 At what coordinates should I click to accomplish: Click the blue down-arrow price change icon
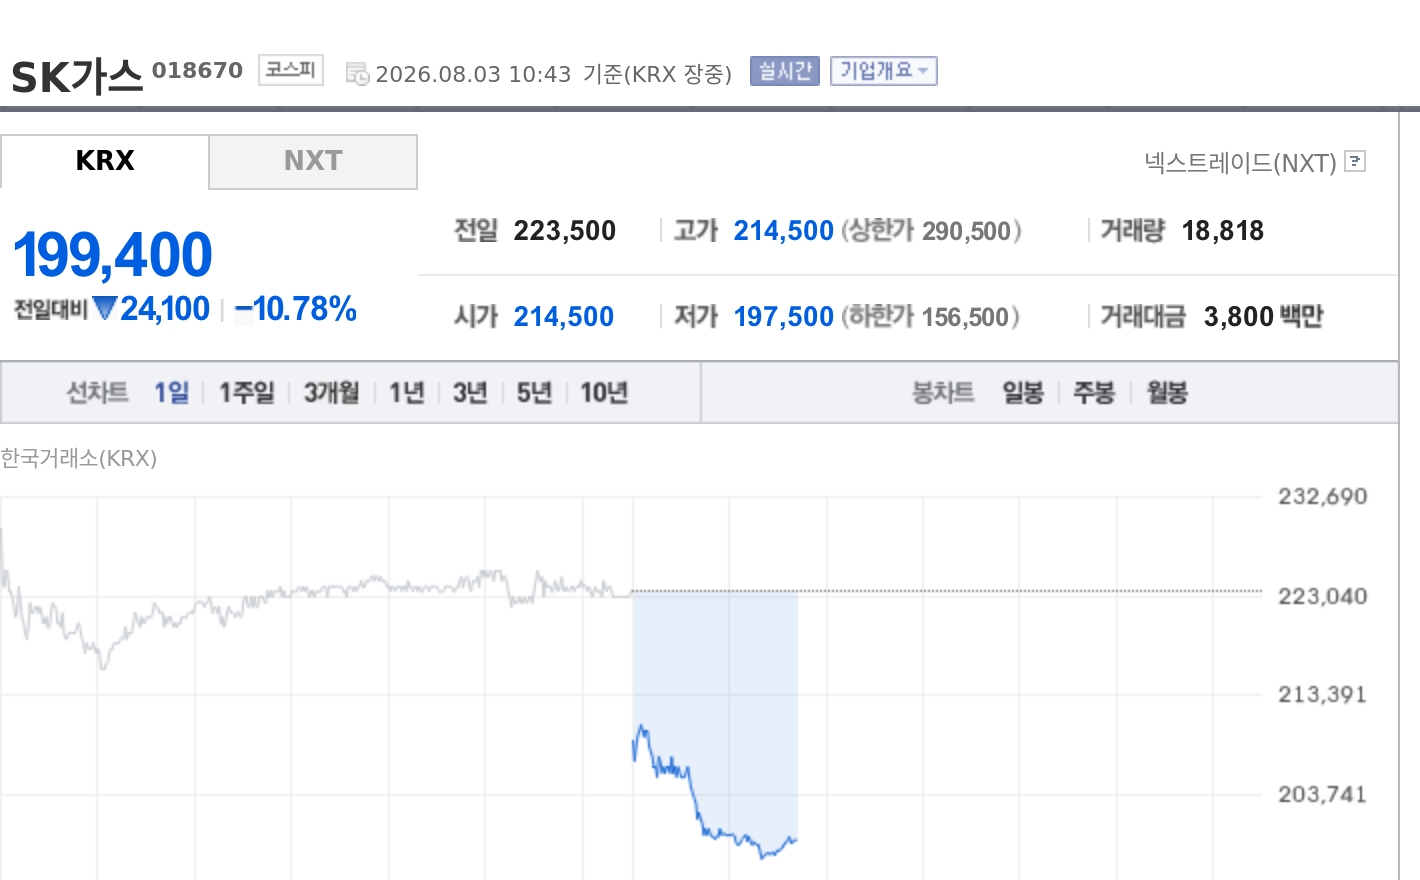(x=104, y=308)
